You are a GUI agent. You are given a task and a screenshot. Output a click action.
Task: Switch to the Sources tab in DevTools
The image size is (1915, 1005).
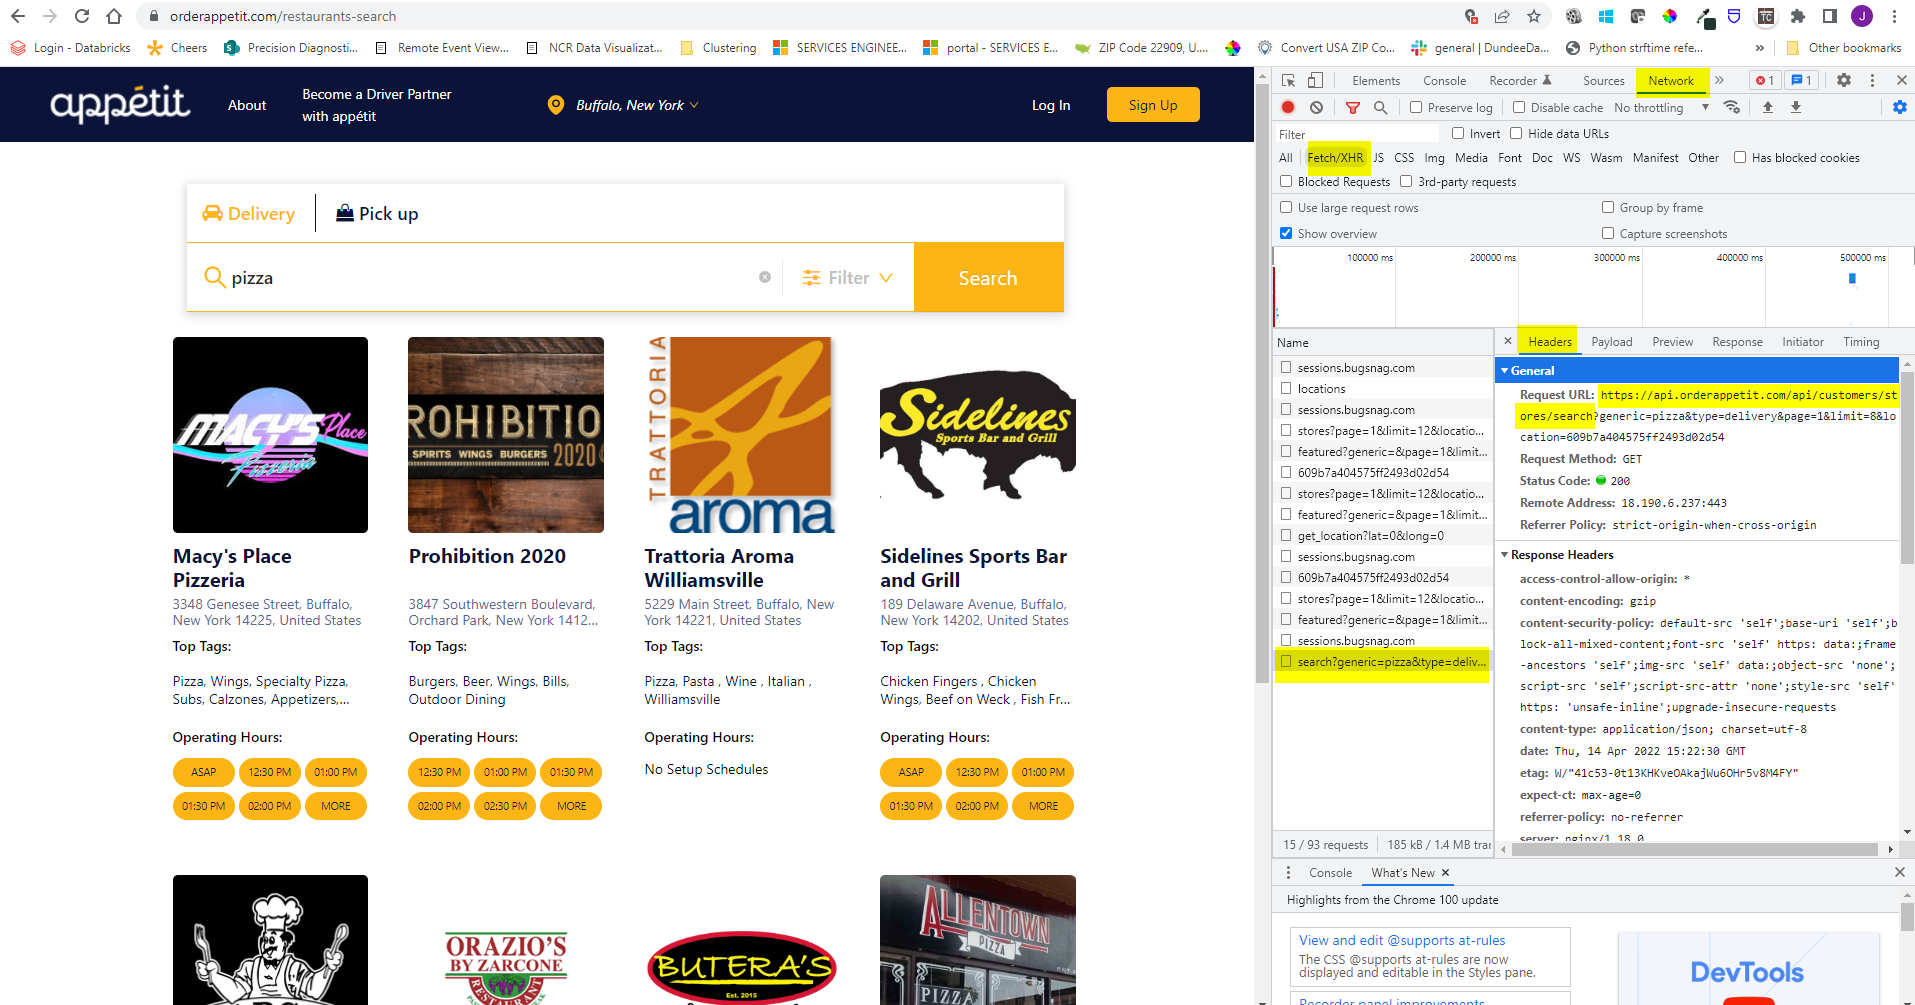point(1603,81)
